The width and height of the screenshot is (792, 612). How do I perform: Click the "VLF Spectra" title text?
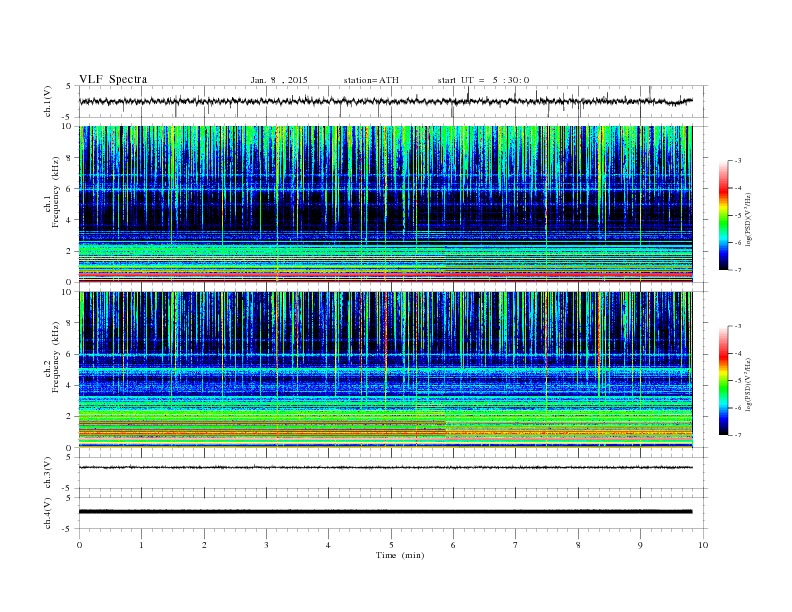tap(113, 79)
